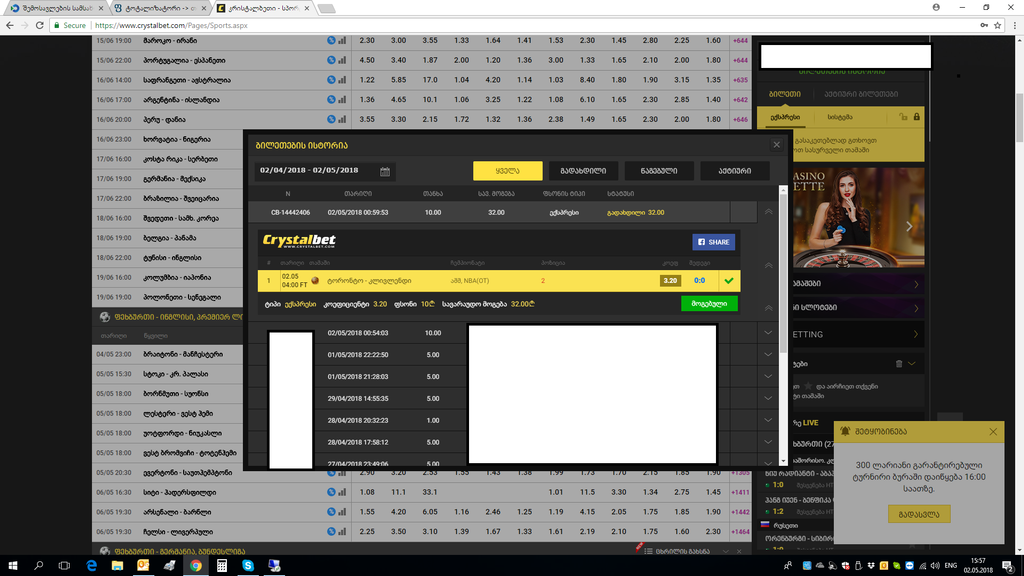Click the green won status button
The height and width of the screenshot is (576, 1024).
tap(709, 304)
